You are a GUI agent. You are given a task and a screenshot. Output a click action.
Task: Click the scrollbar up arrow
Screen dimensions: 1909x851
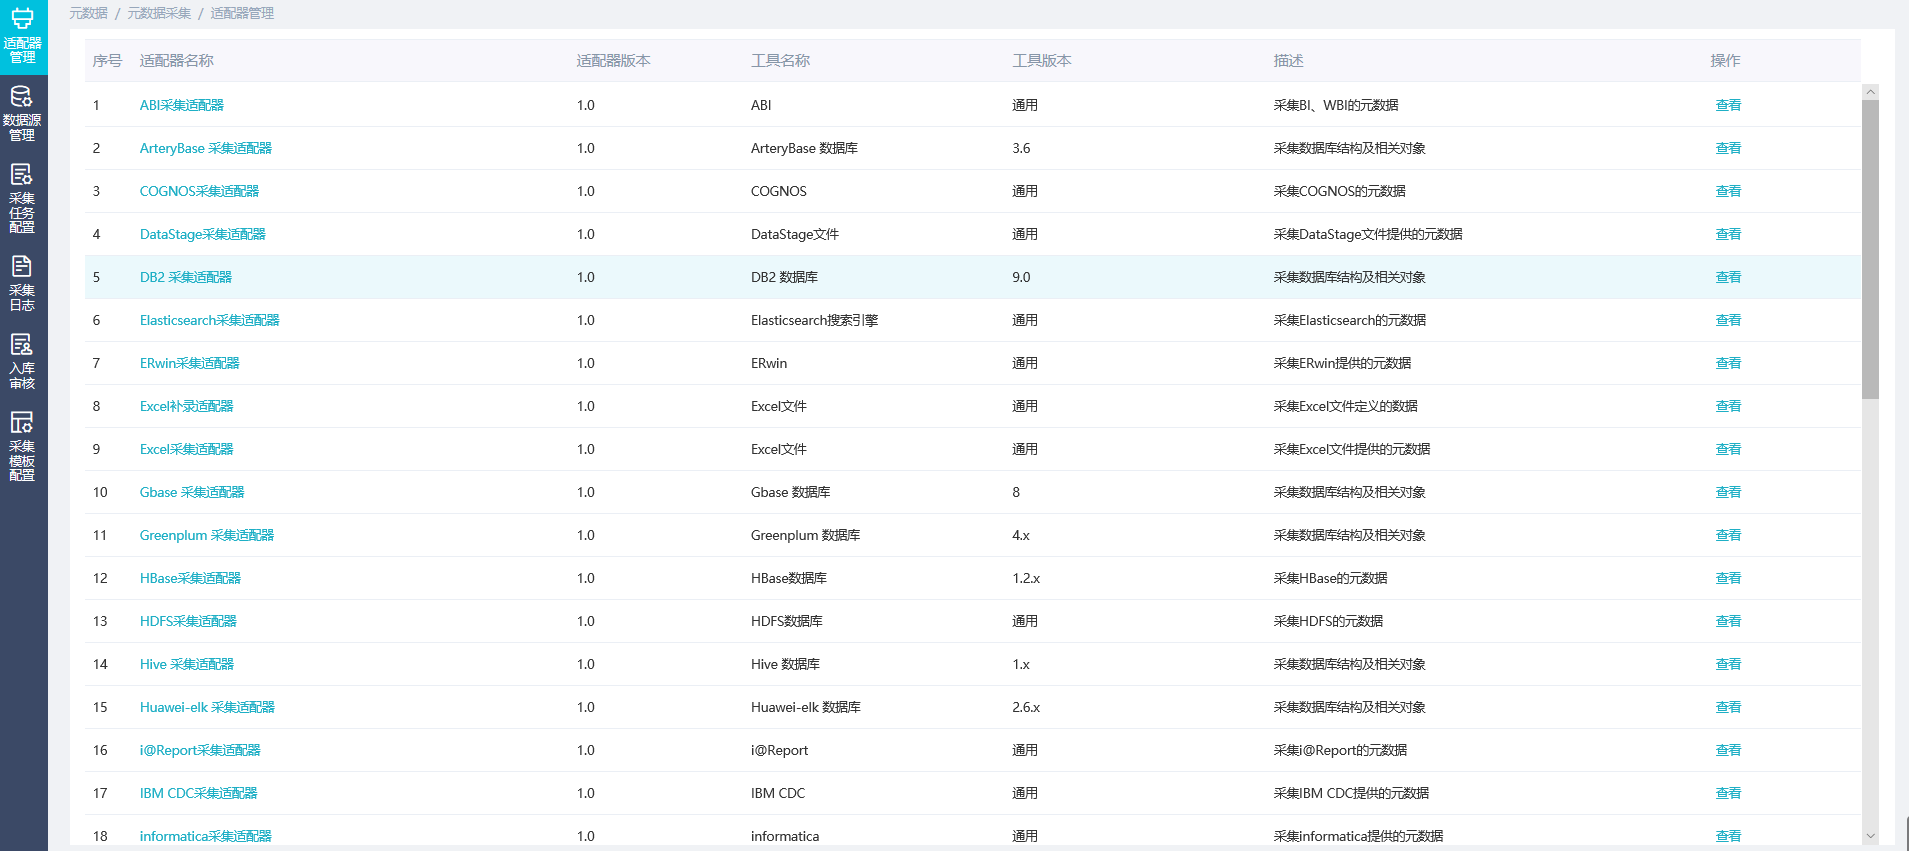[x=1870, y=92]
